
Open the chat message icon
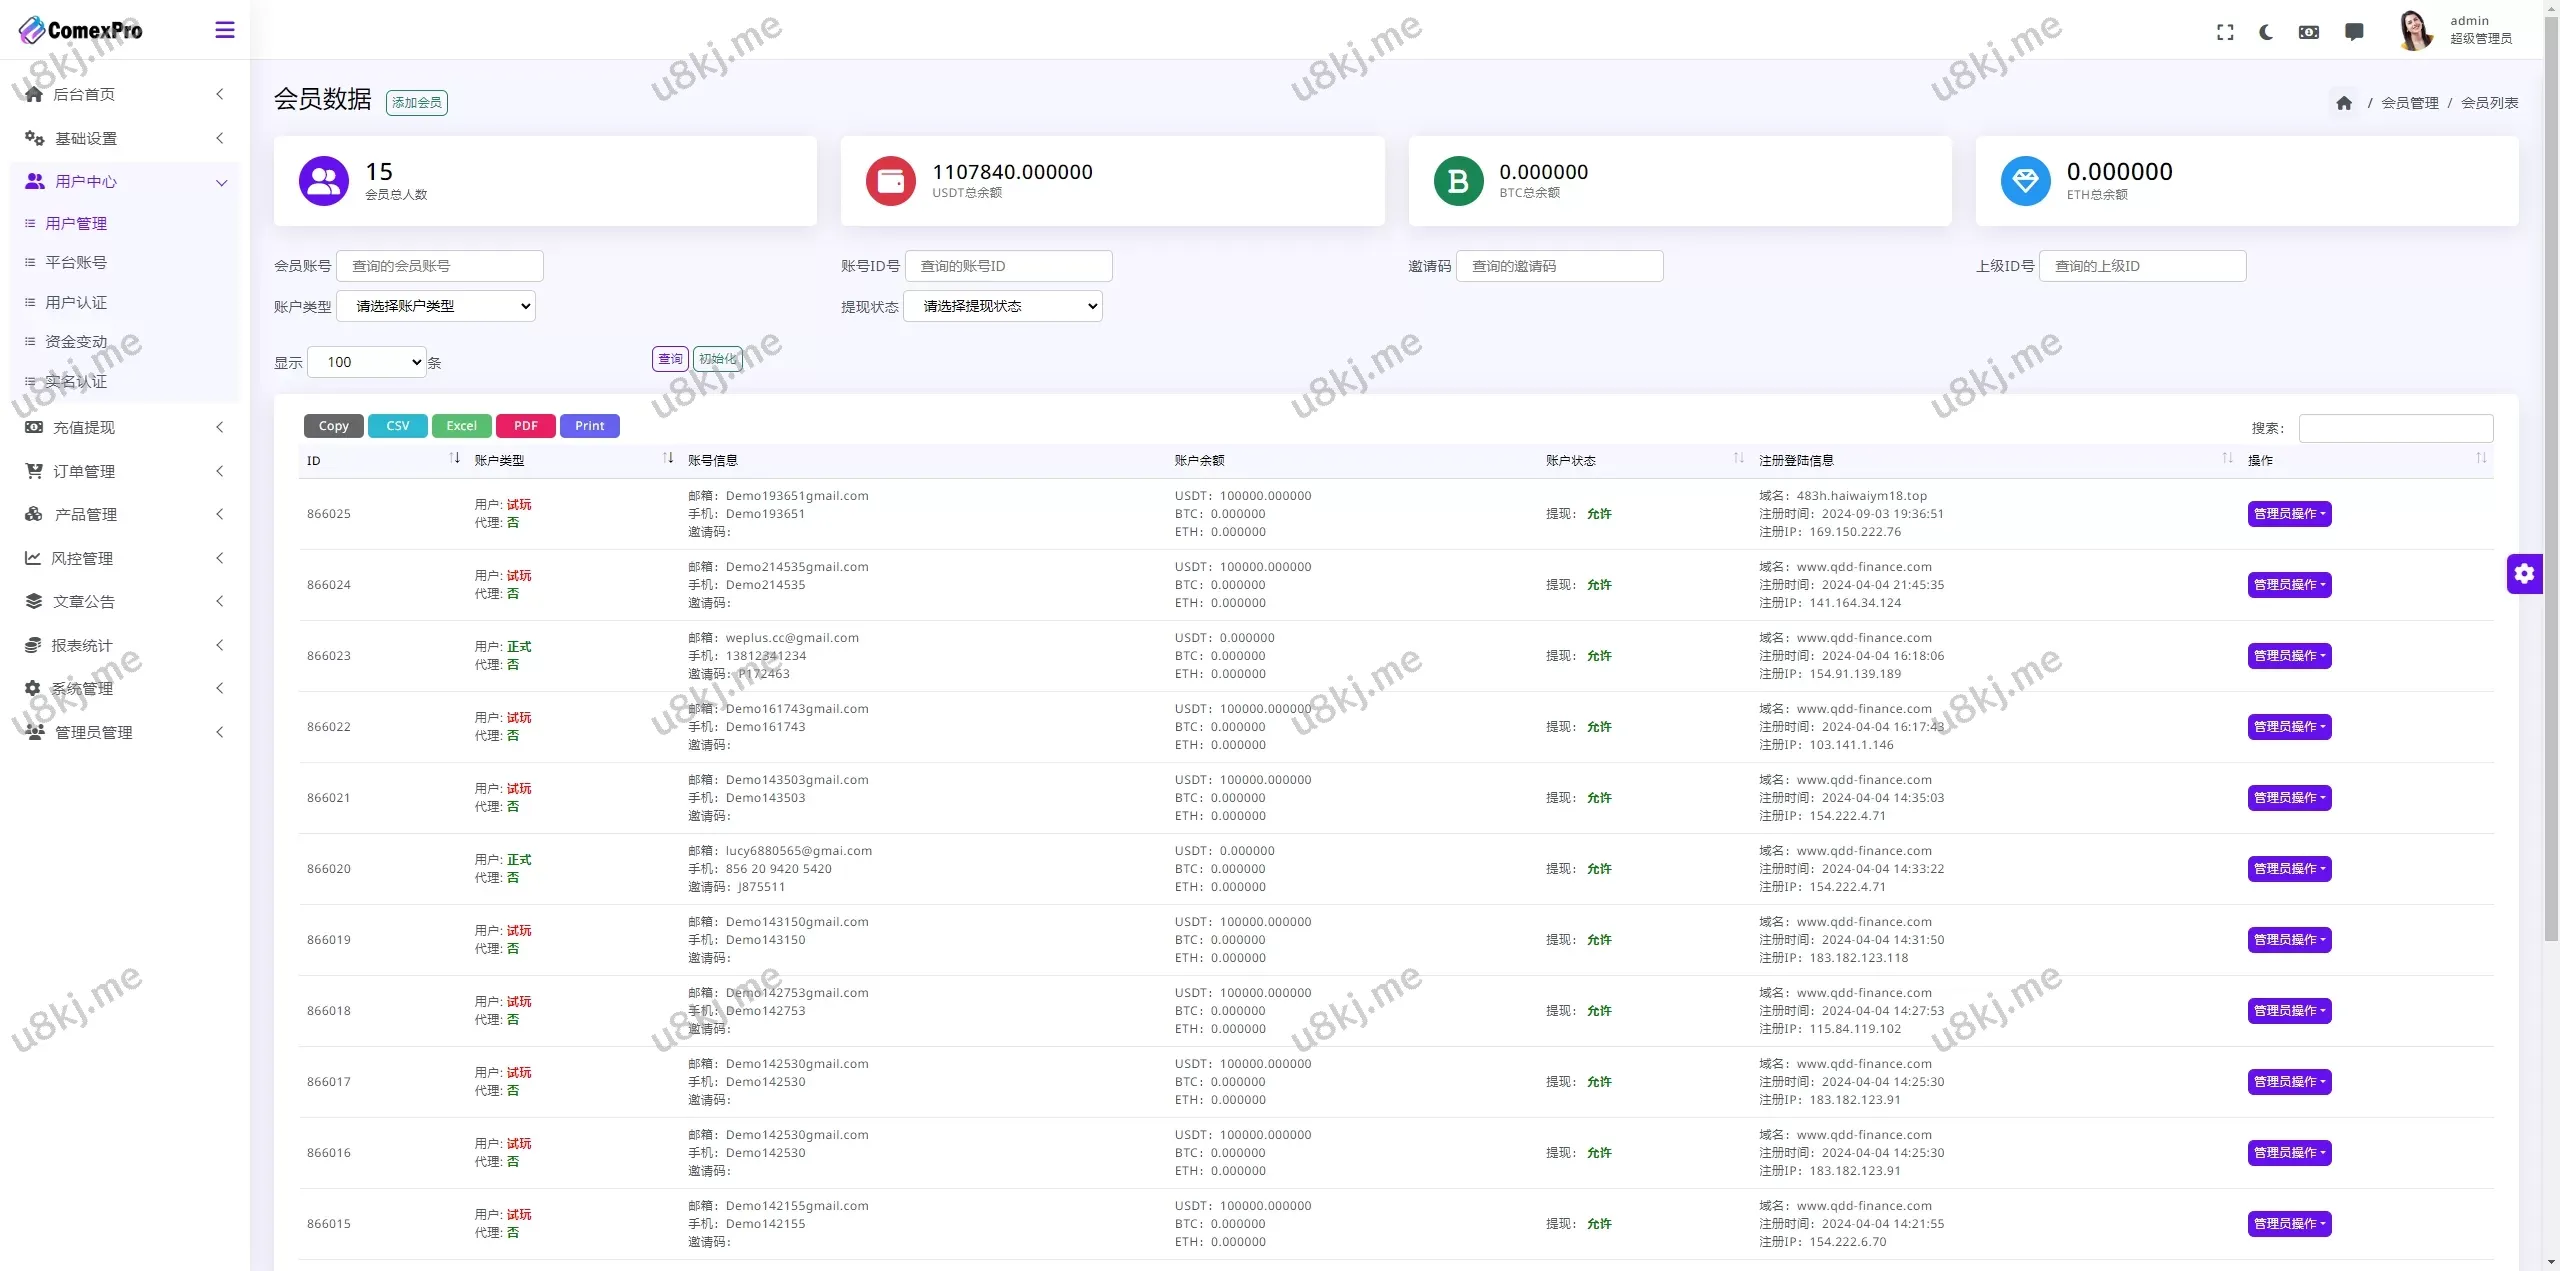pos(2354,32)
